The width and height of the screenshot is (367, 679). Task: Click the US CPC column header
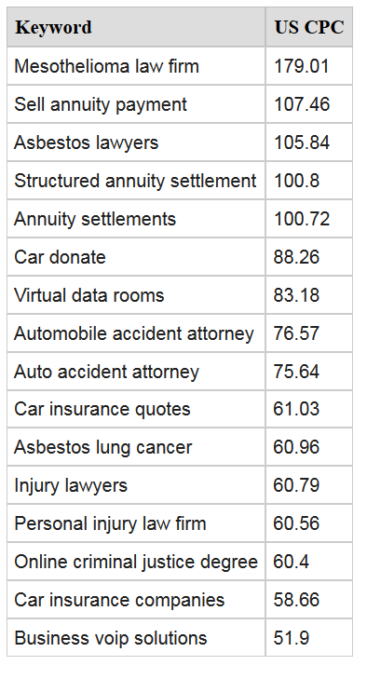[309, 27]
